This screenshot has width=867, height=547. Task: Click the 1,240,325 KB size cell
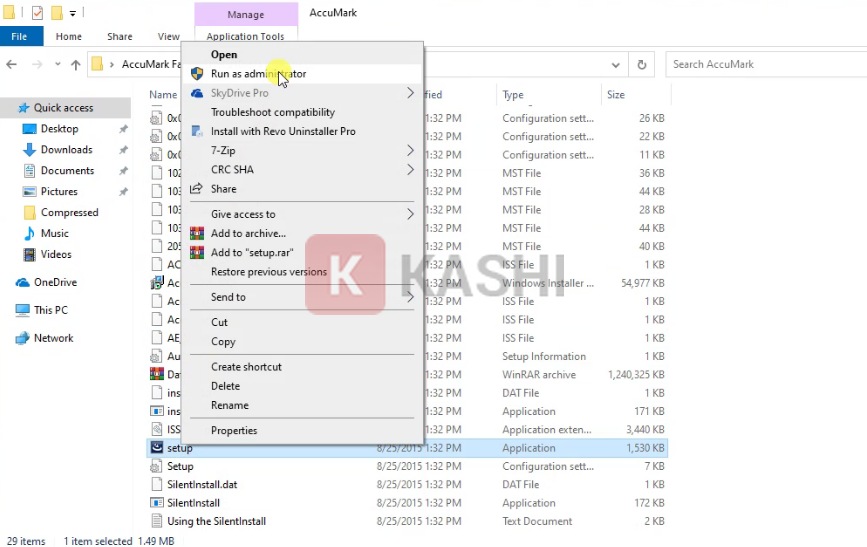click(x=636, y=374)
